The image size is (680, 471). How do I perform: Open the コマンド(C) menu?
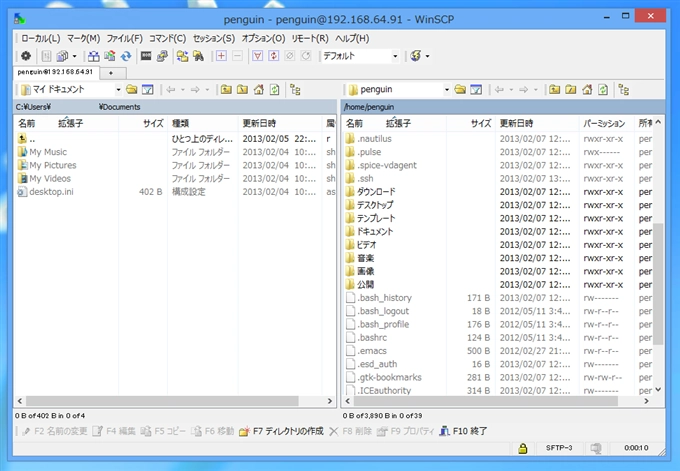point(167,39)
